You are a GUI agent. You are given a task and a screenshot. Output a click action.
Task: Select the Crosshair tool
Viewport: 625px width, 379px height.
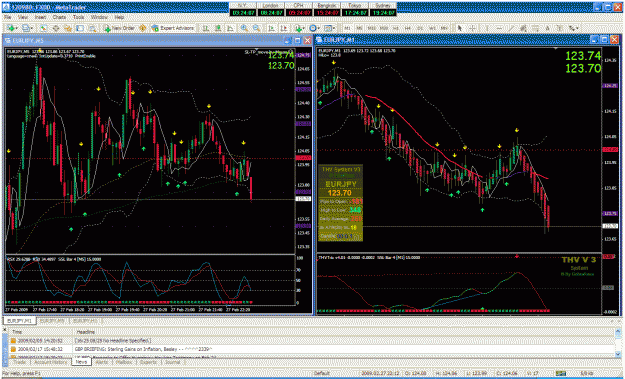point(472,28)
